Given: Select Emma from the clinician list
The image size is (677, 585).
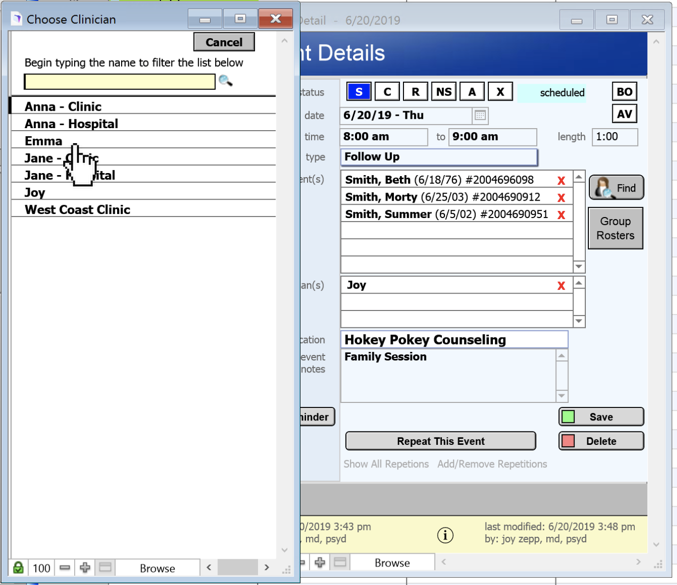Looking at the screenshot, I should pos(44,141).
